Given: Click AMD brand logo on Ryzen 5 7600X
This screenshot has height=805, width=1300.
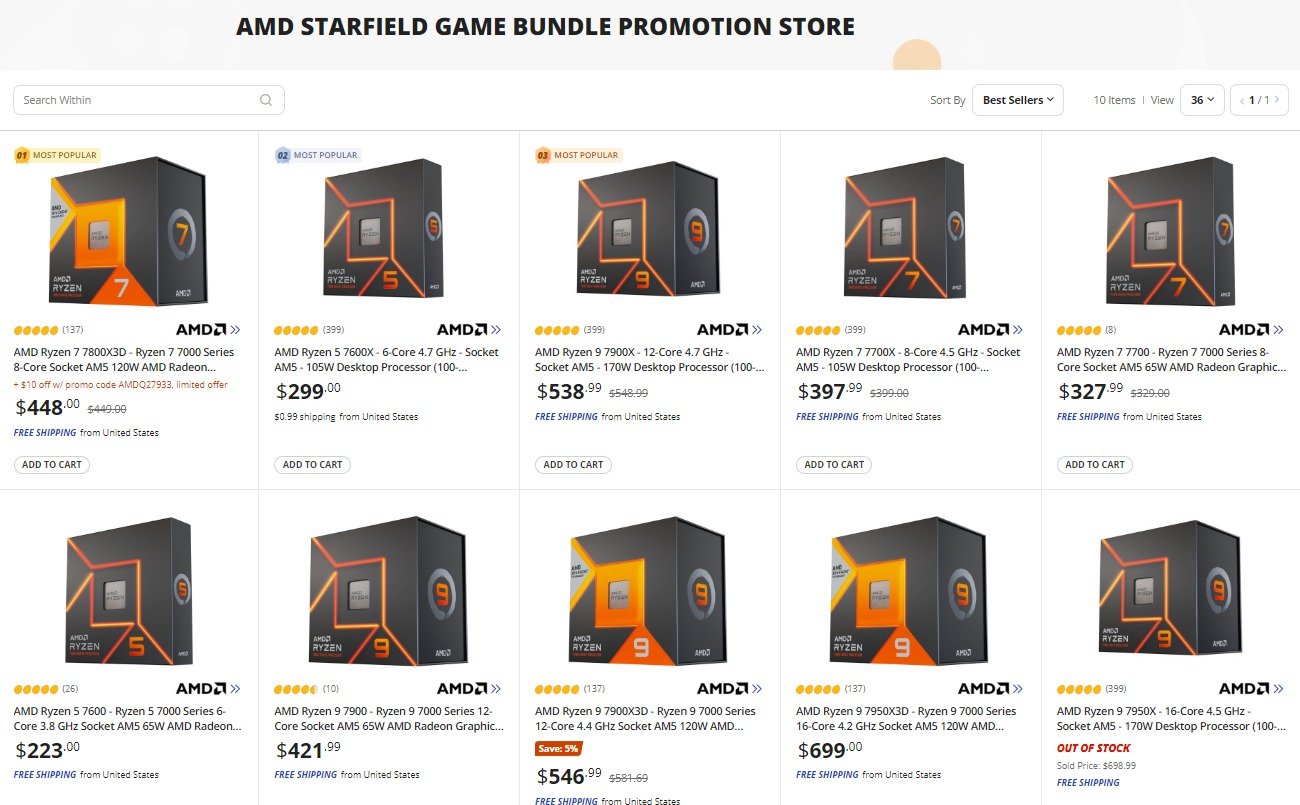Looking at the screenshot, I should [x=469, y=329].
